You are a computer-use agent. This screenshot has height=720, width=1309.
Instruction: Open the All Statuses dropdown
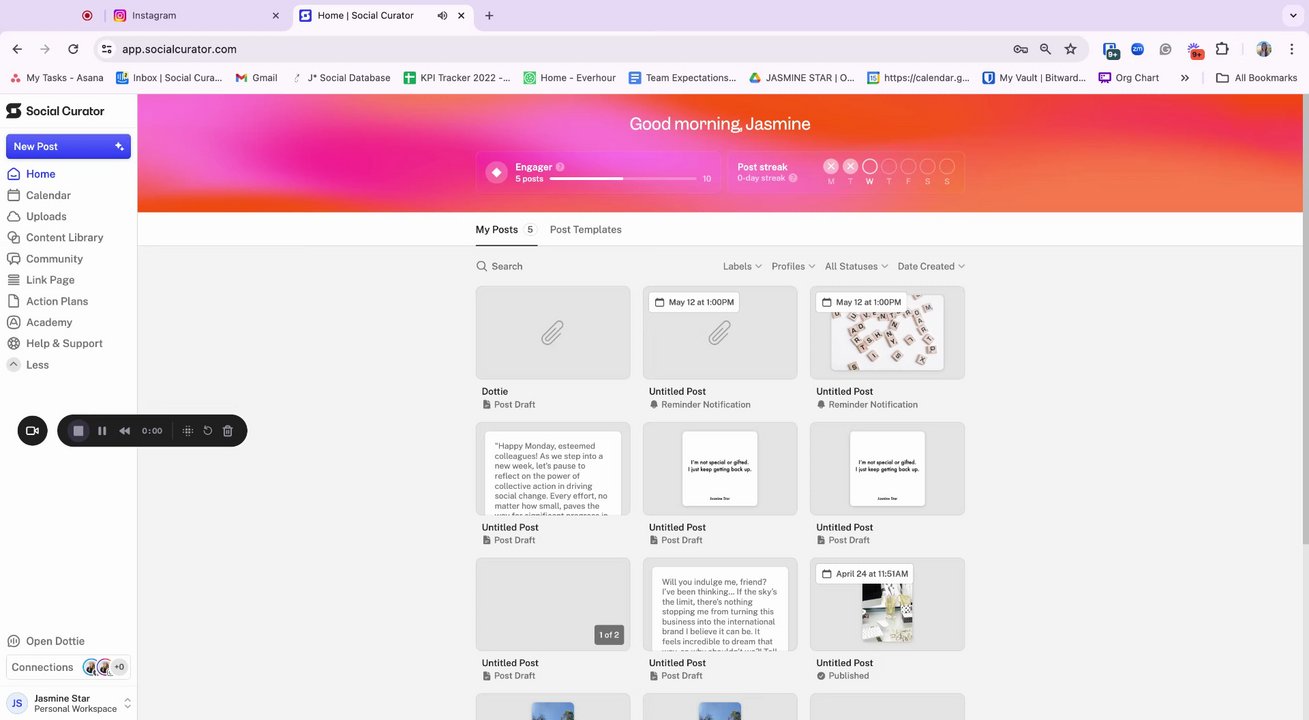(x=856, y=266)
